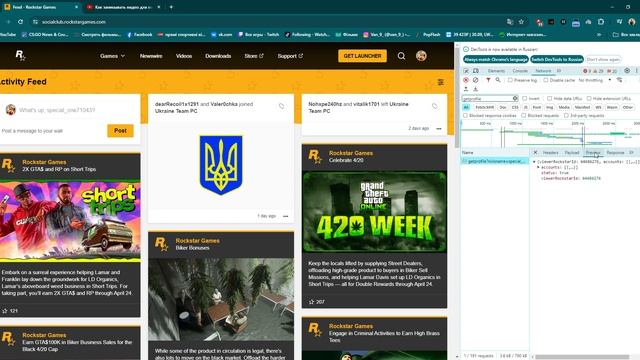Switch to the Elements tab
This screenshot has width=640, height=360.
pos(496,71)
